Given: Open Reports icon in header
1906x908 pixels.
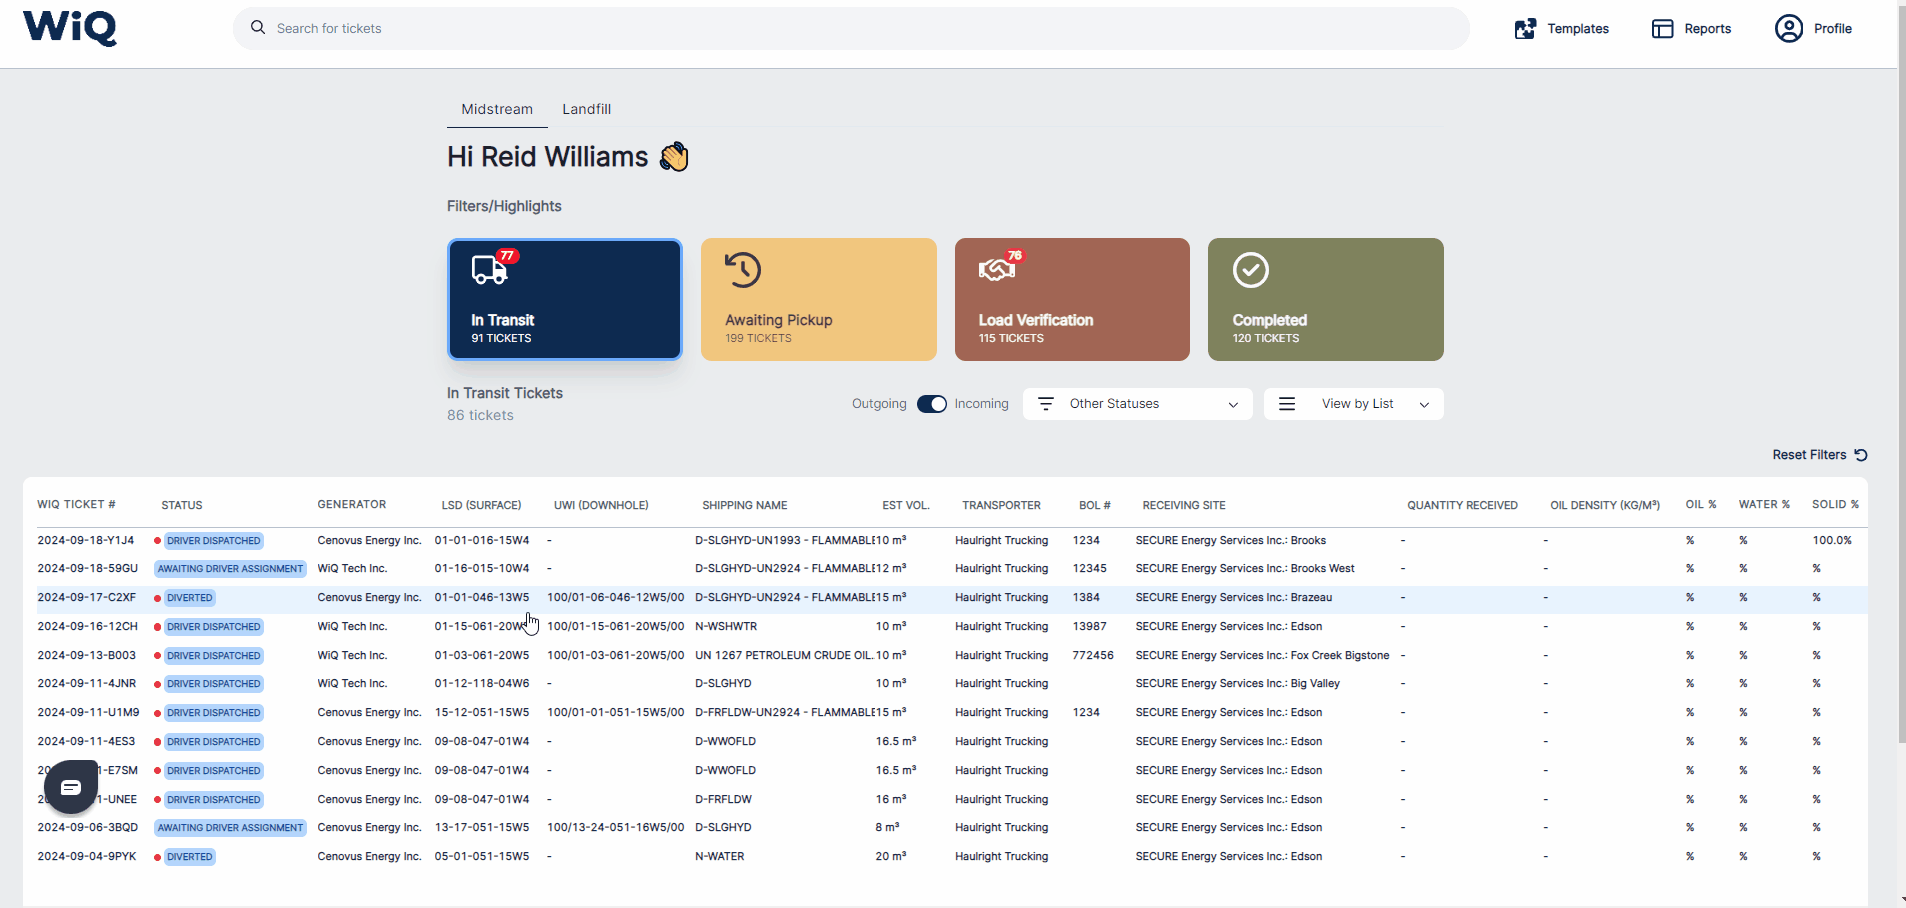Looking at the screenshot, I should pos(1662,29).
